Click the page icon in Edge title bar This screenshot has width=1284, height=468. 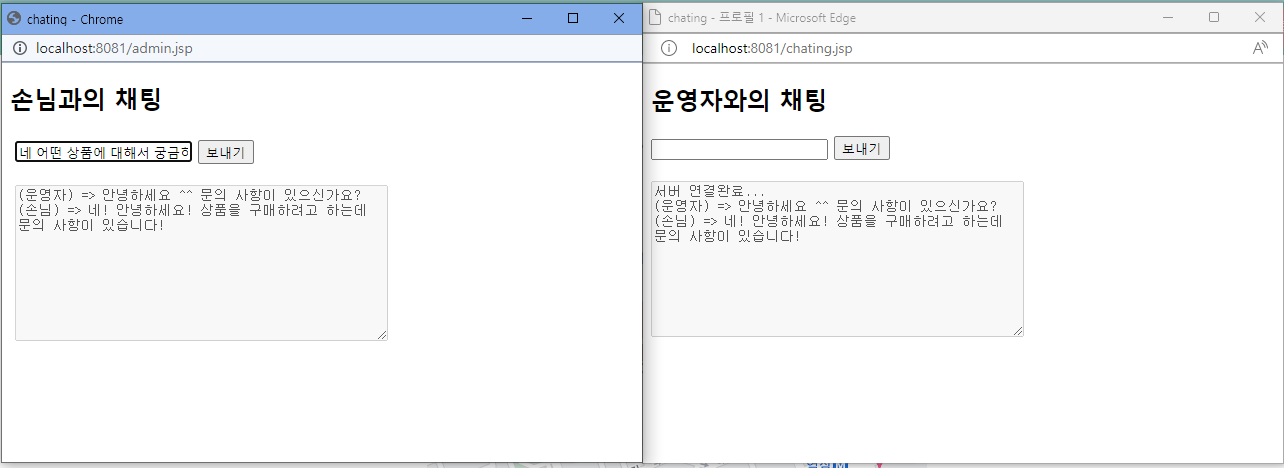[656, 17]
